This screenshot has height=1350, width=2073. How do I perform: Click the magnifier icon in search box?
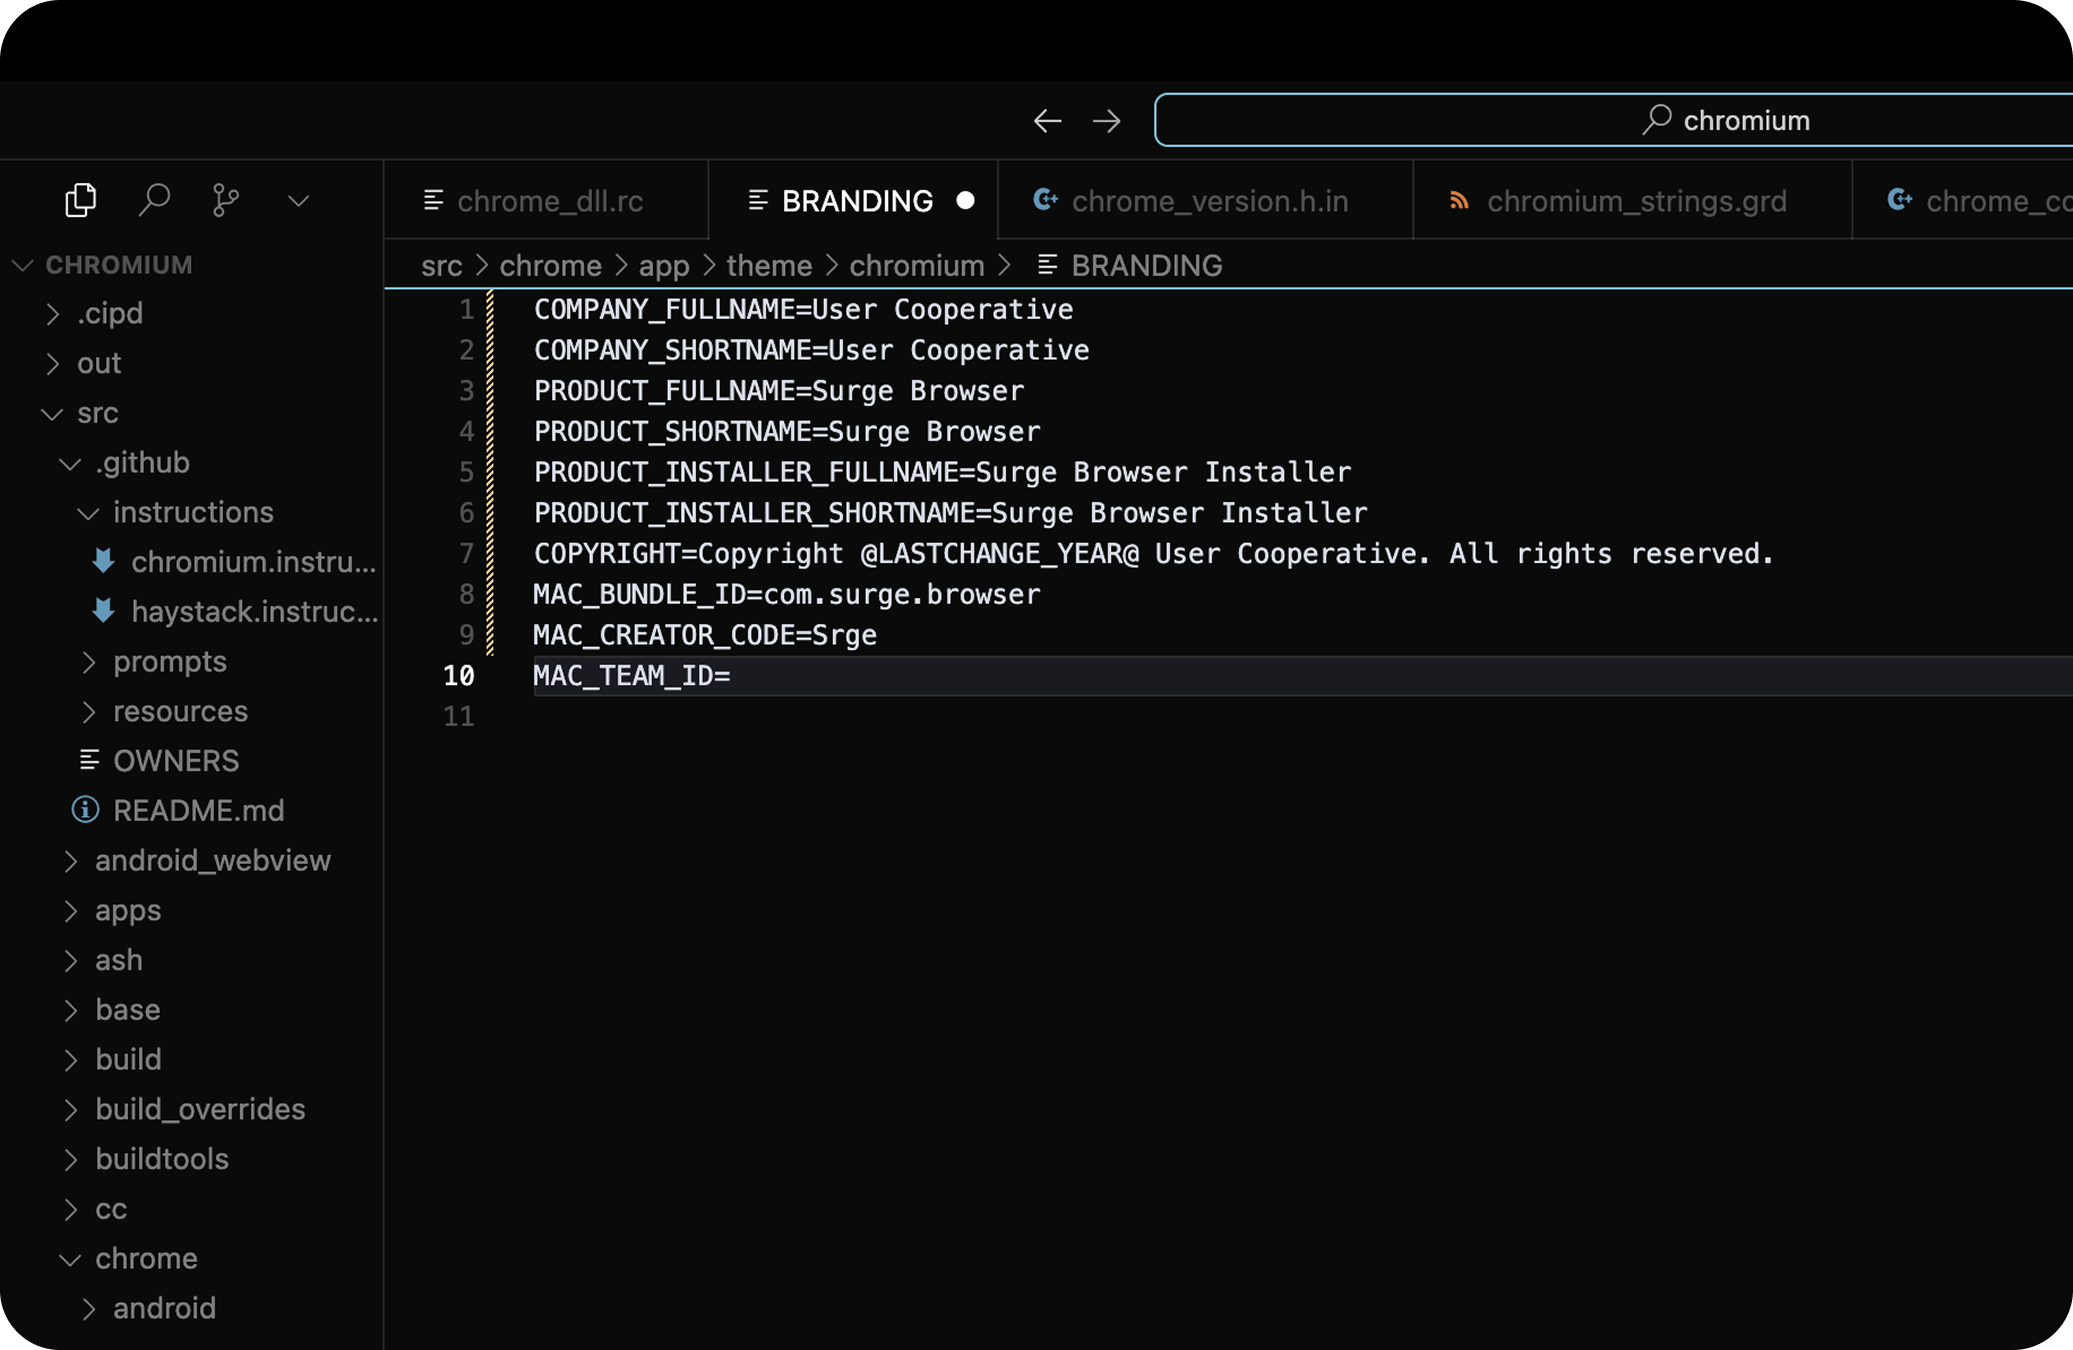click(x=1657, y=119)
